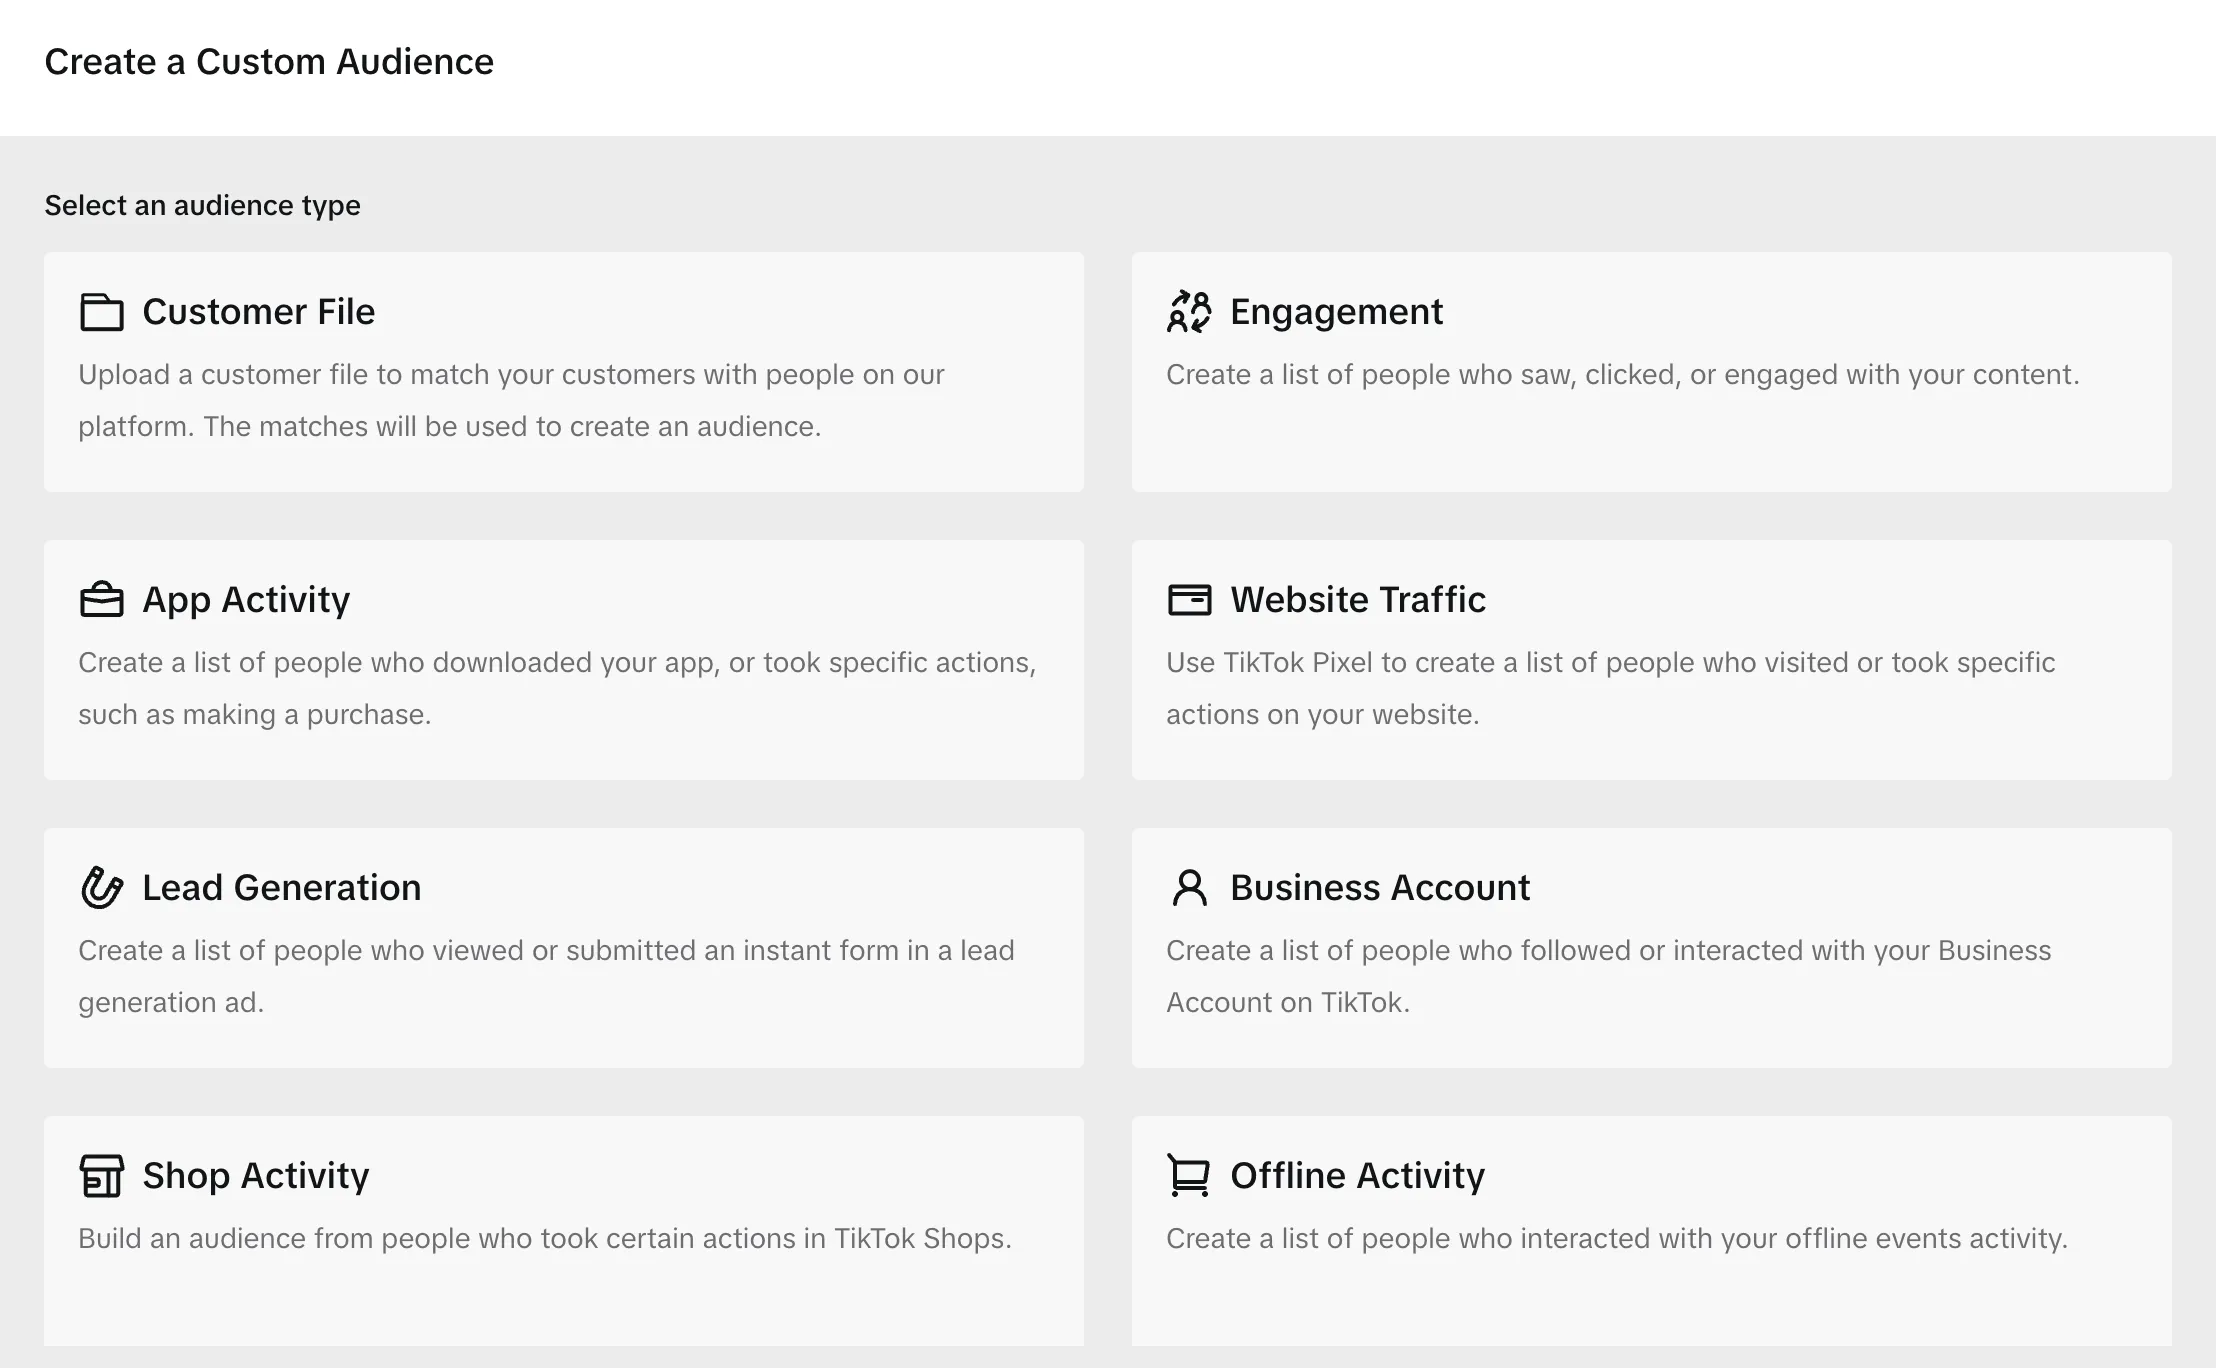Choose the Lead Generation title
Screen dimensions: 2216x1368
[x=282, y=888]
